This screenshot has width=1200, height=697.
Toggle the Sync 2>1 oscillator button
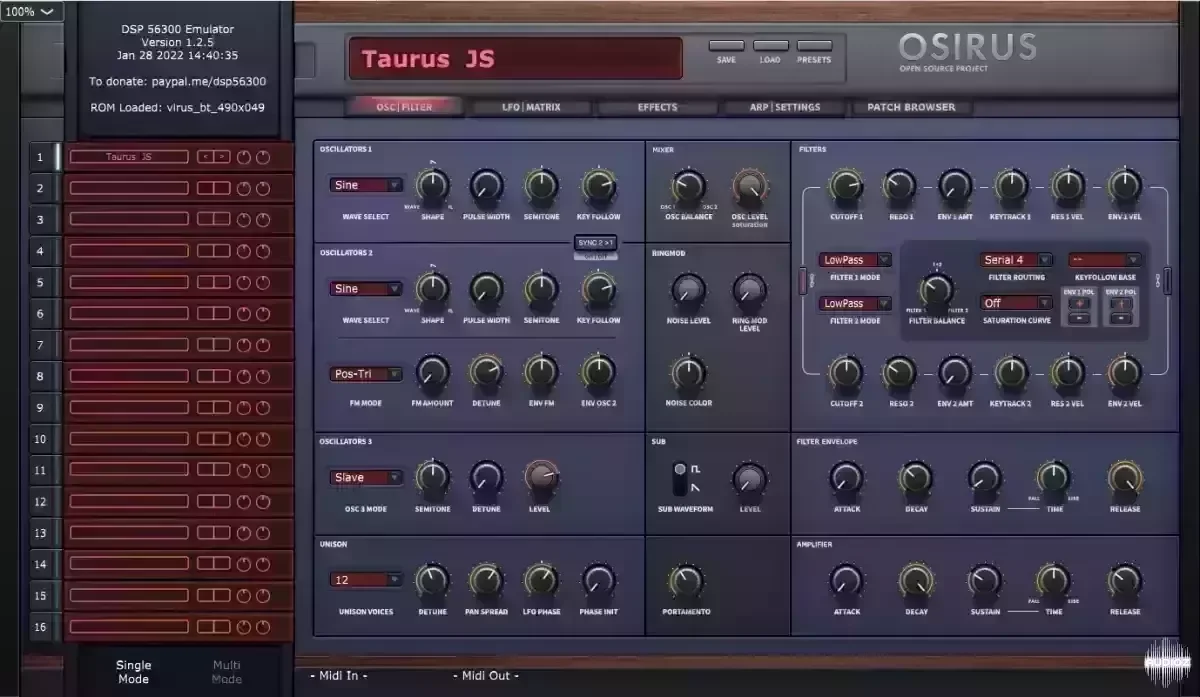(x=595, y=242)
